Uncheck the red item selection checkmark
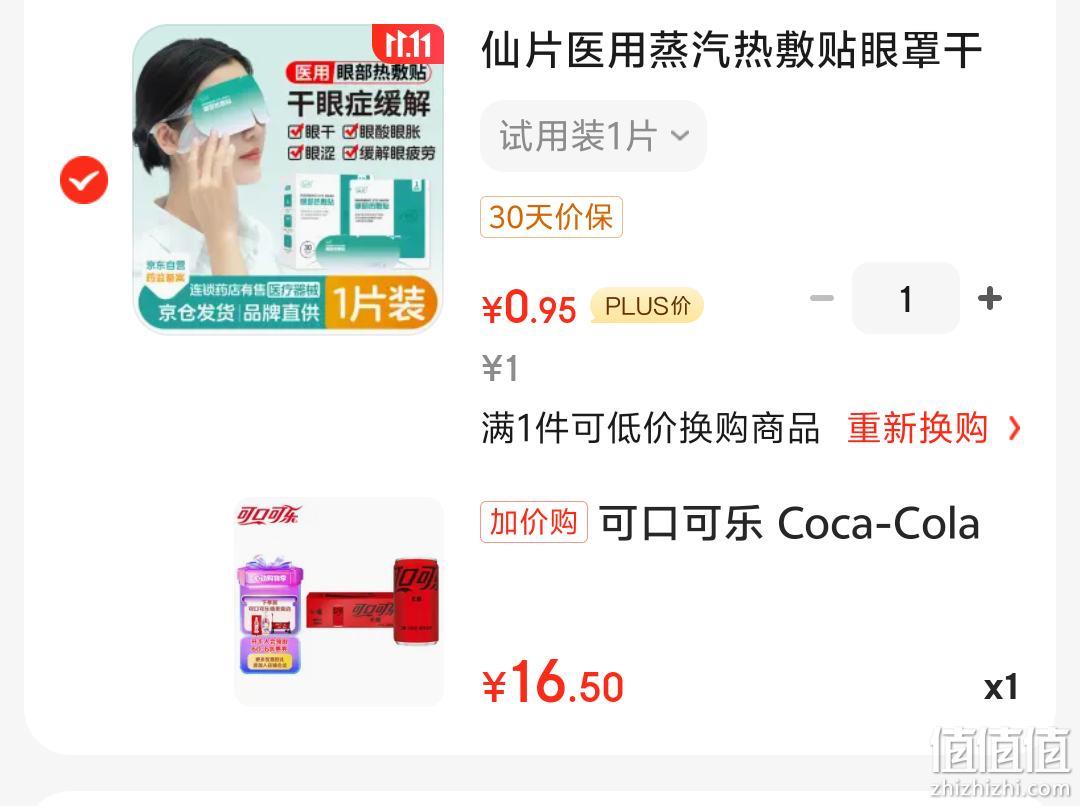Image resolution: width=1080 pixels, height=806 pixels. [x=84, y=180]
